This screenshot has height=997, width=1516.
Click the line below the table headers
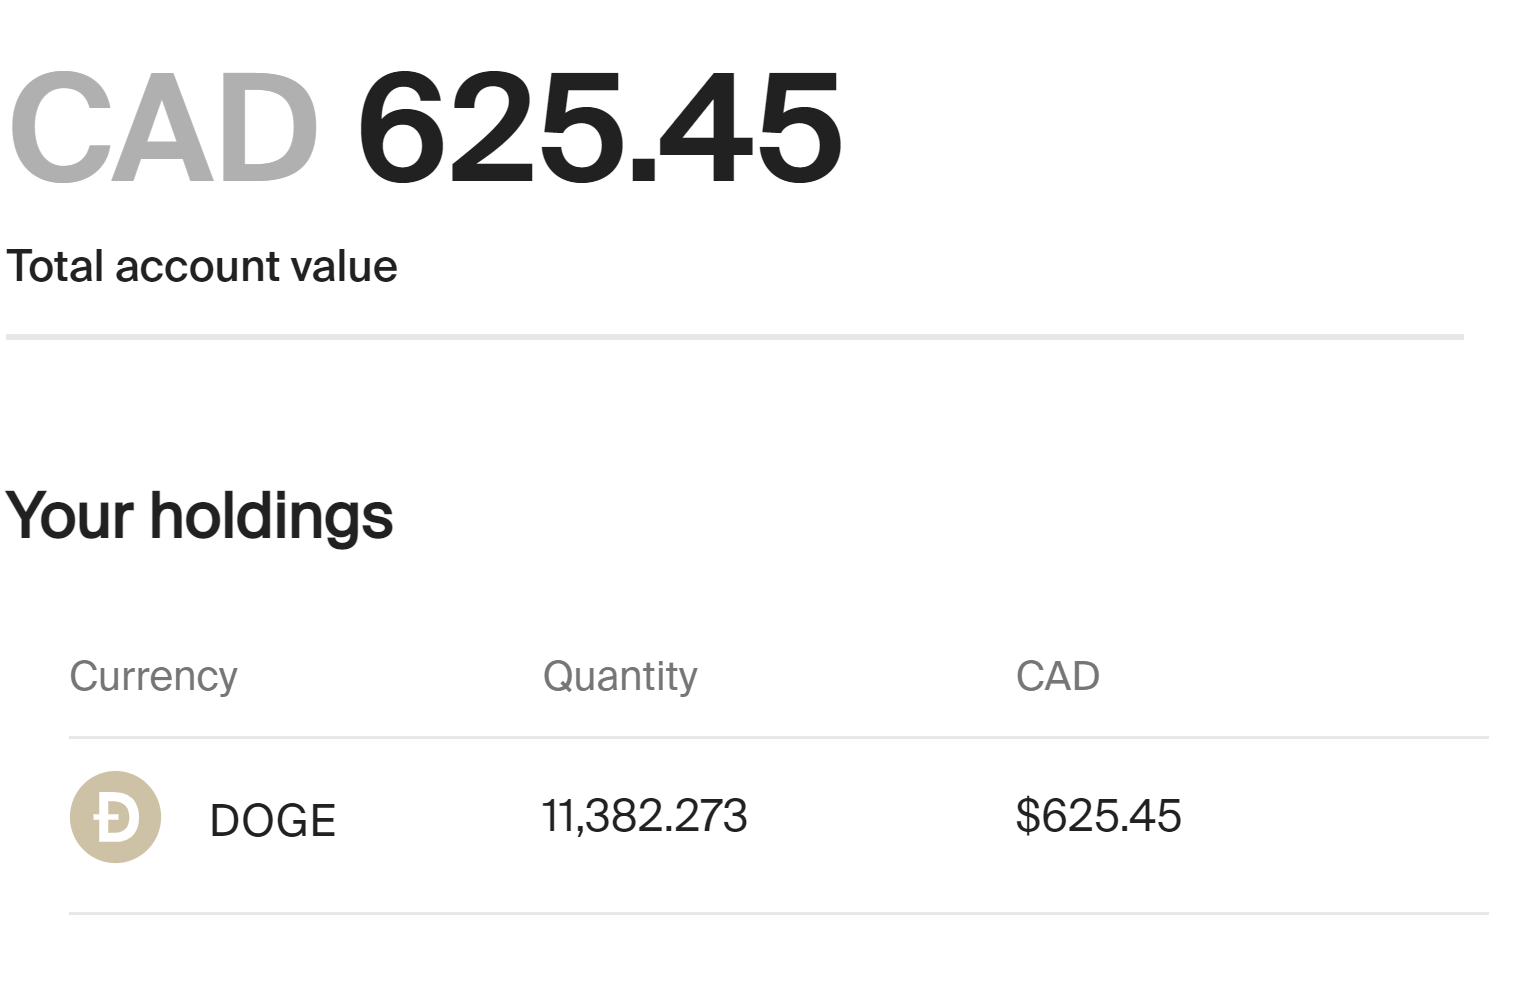coord(778,738)
